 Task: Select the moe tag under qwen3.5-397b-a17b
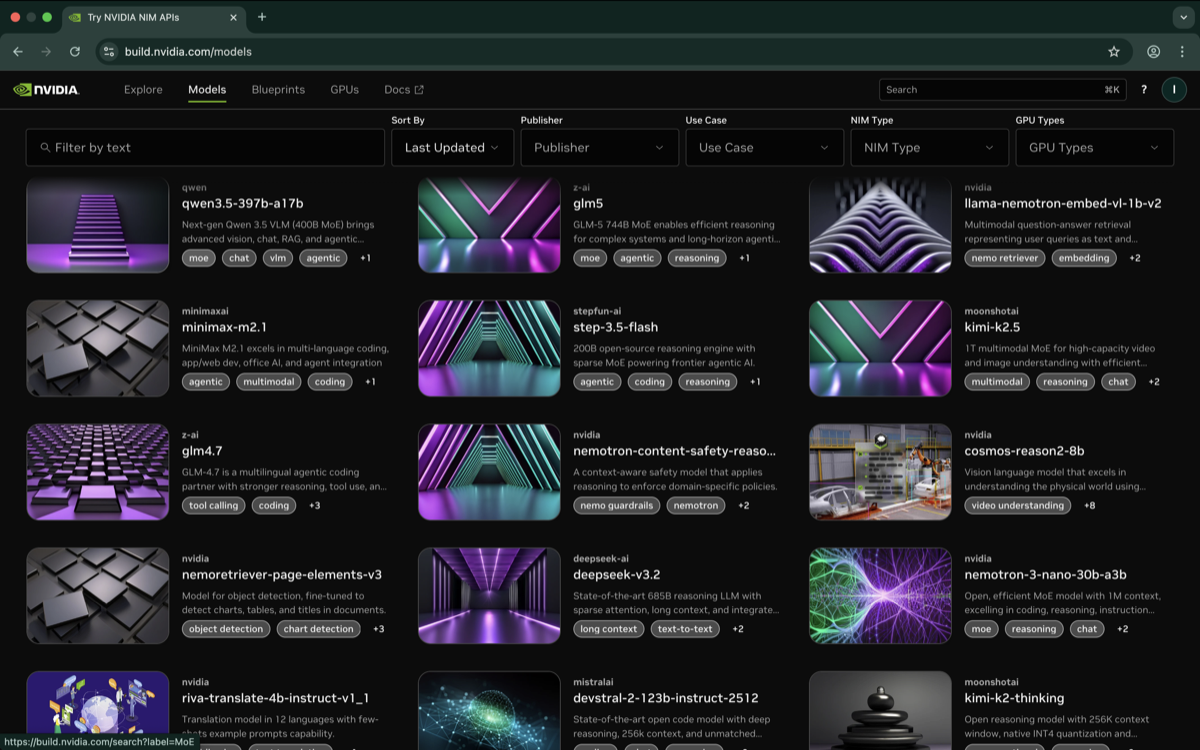click(198, 258)
